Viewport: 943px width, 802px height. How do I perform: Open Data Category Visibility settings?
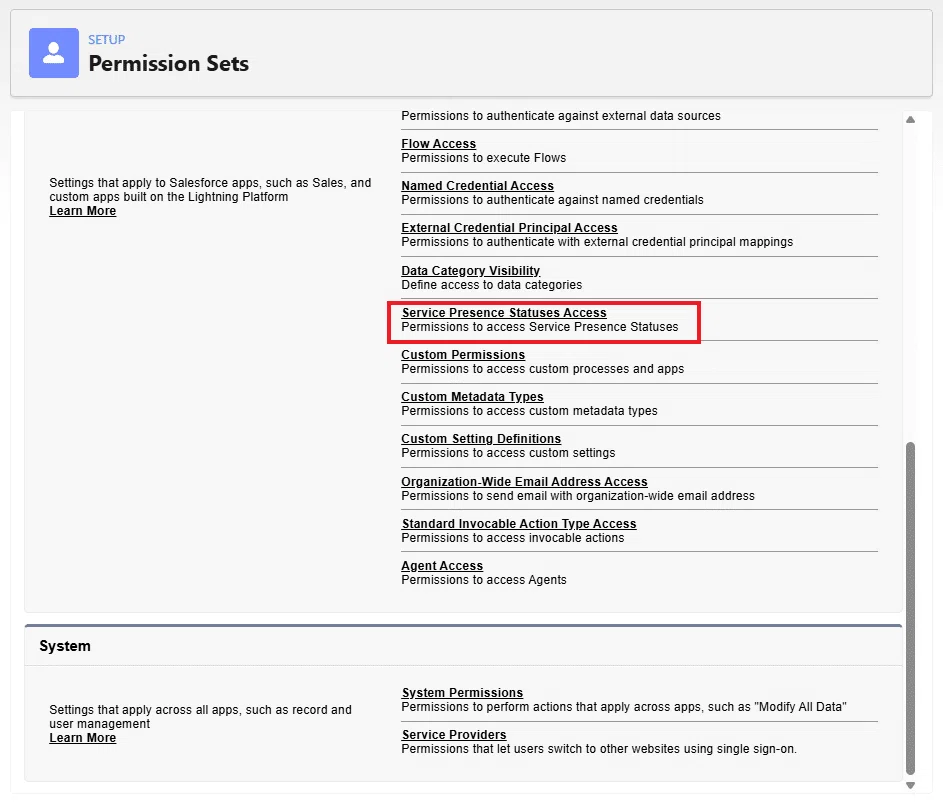pos(470,271)
